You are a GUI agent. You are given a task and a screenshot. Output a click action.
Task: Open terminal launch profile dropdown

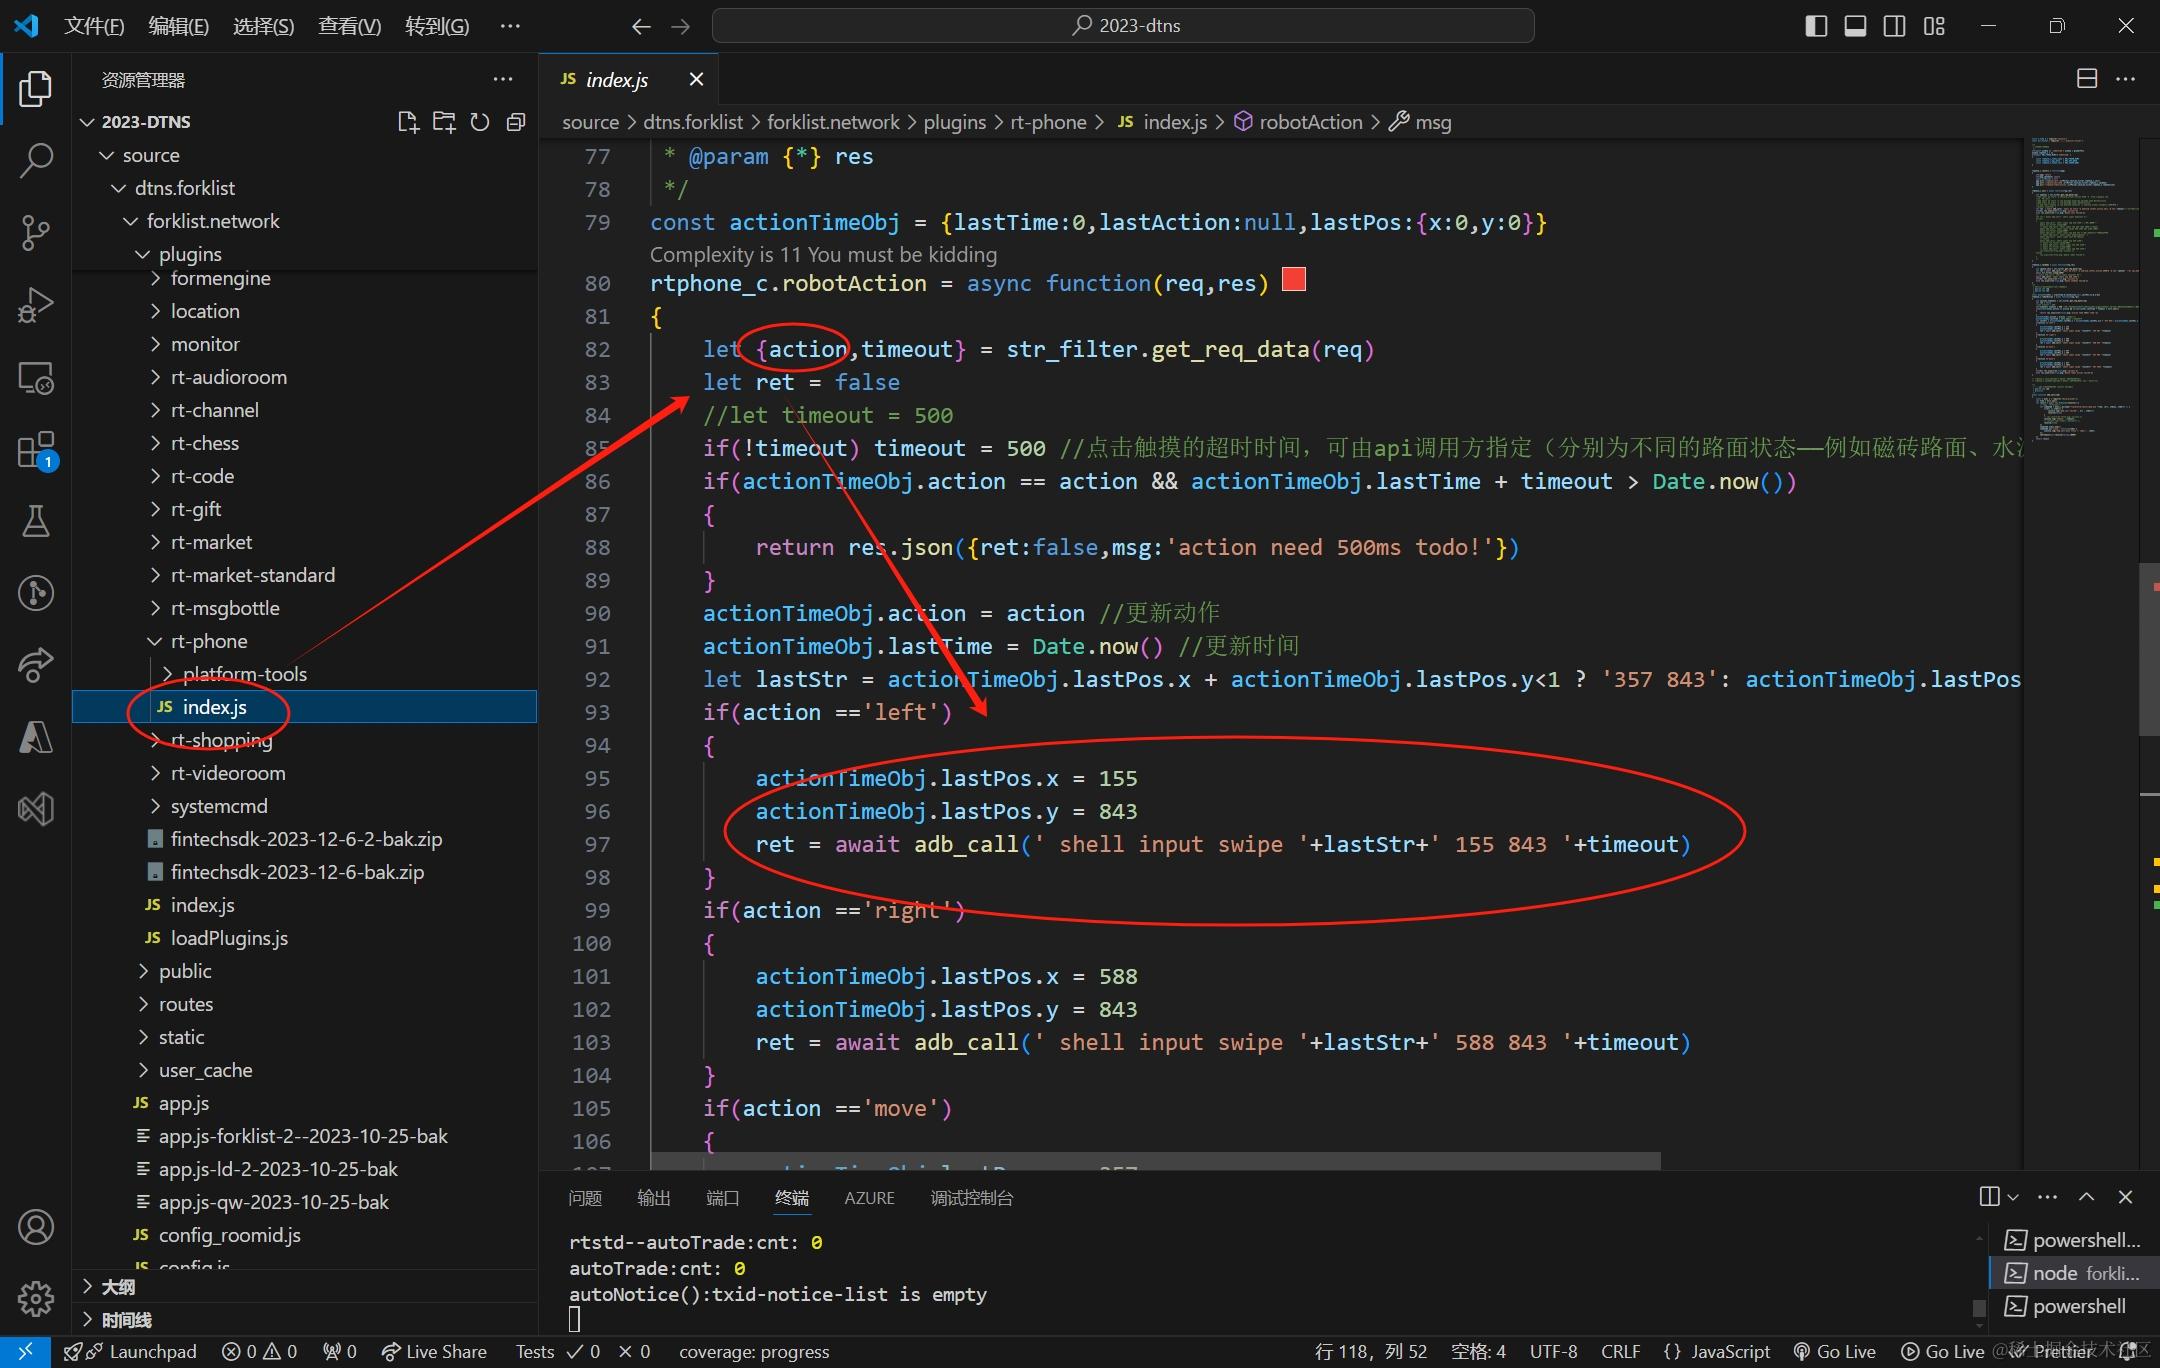[2013, 1197]
